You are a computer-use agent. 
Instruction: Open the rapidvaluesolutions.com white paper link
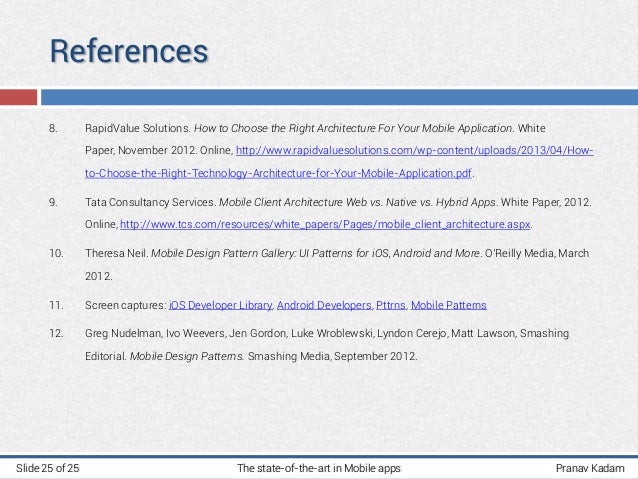(414, 151)
